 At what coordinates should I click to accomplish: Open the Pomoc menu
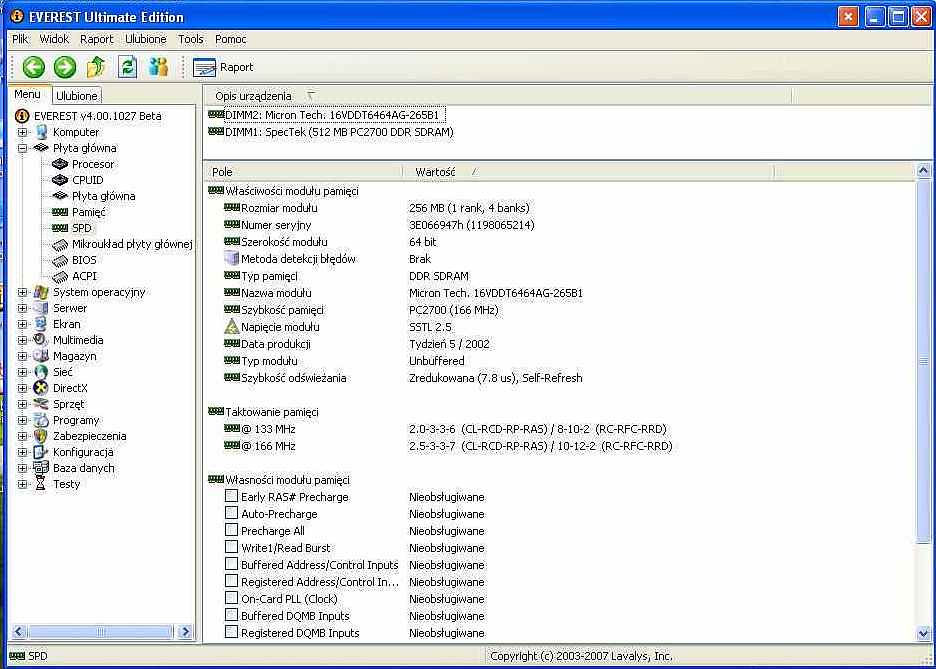[230, 39]
